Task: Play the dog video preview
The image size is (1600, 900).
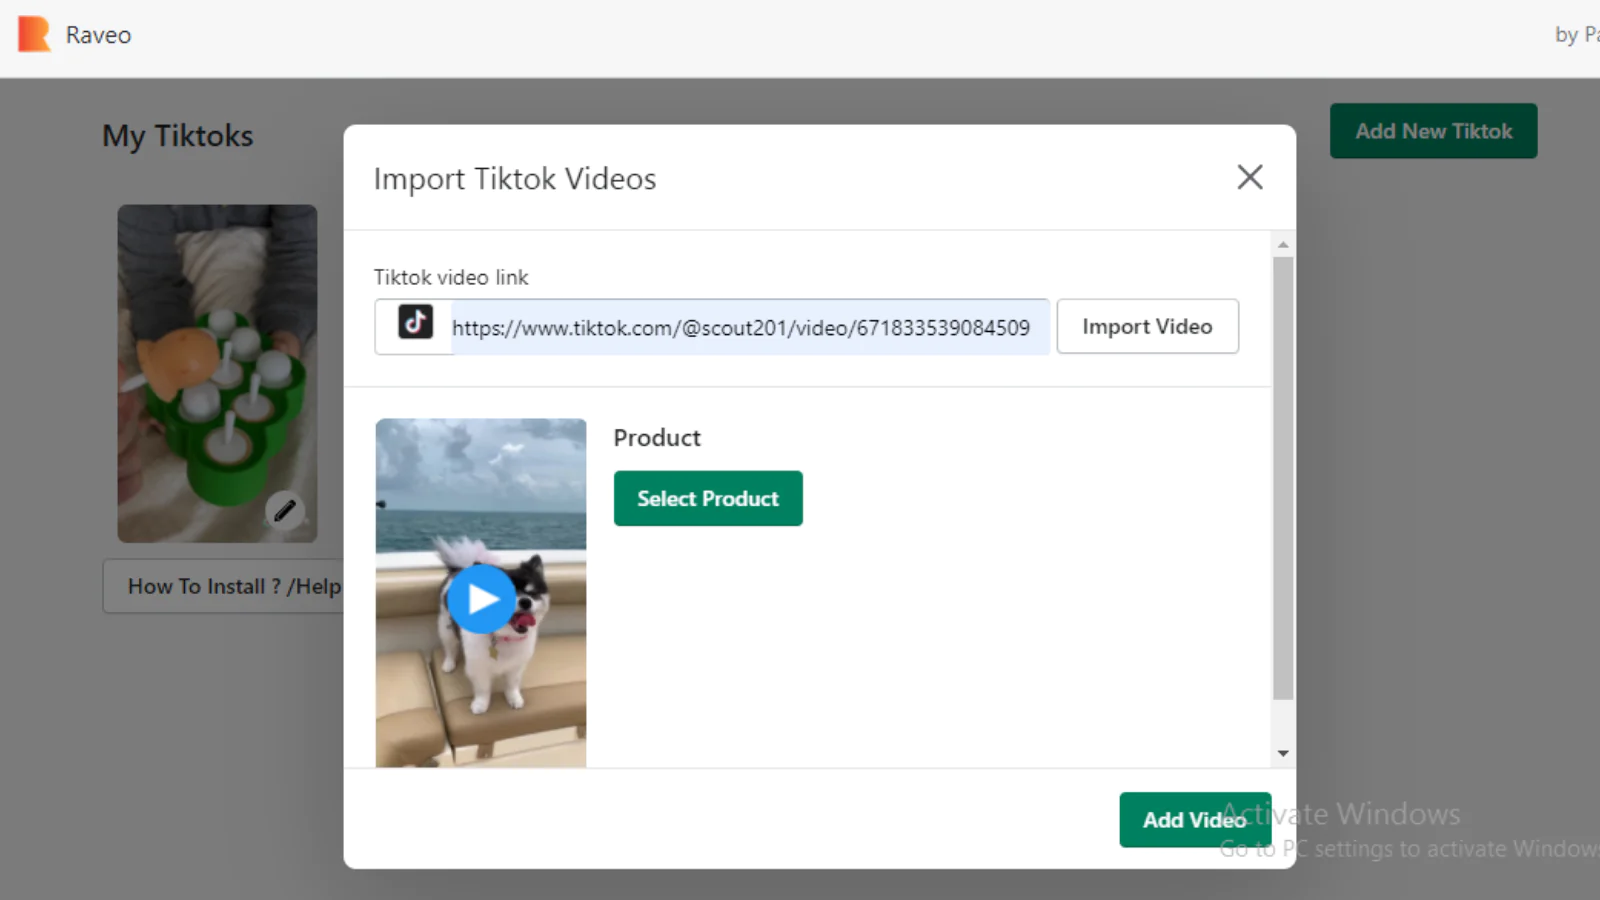Action: pos(481,599)
